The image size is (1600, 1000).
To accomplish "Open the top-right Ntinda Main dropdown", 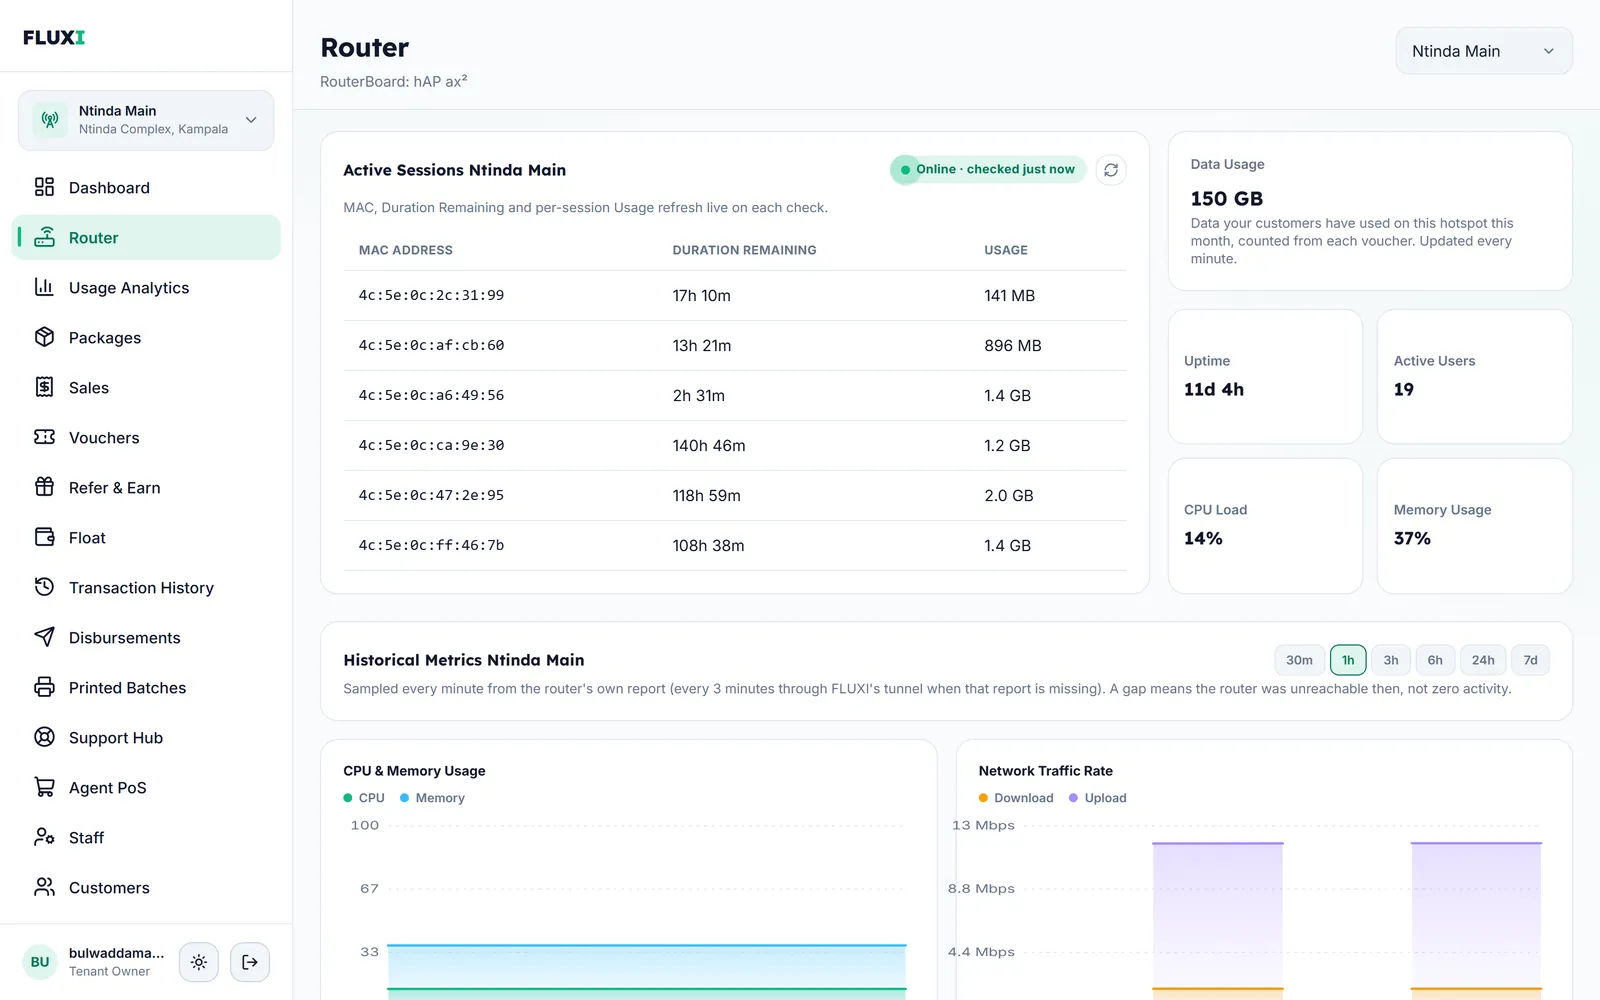I will (1484, 51).
